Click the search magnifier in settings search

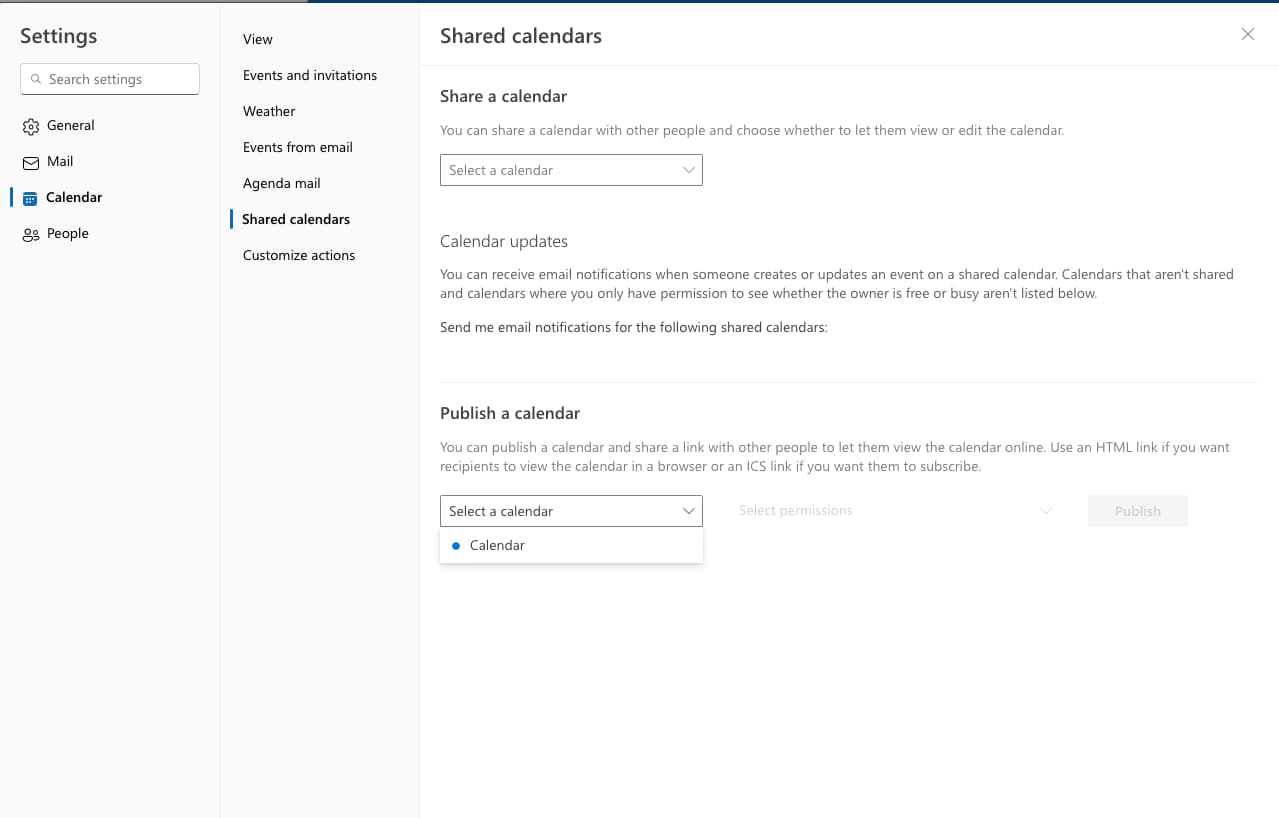tap(36, 78)
